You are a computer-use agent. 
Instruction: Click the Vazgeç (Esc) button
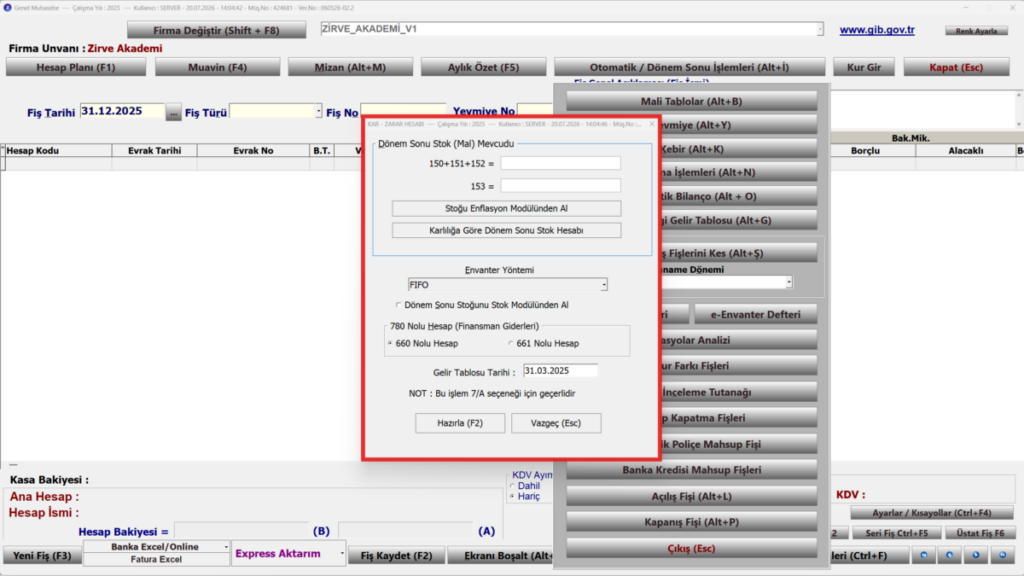[x=556, y=423]
